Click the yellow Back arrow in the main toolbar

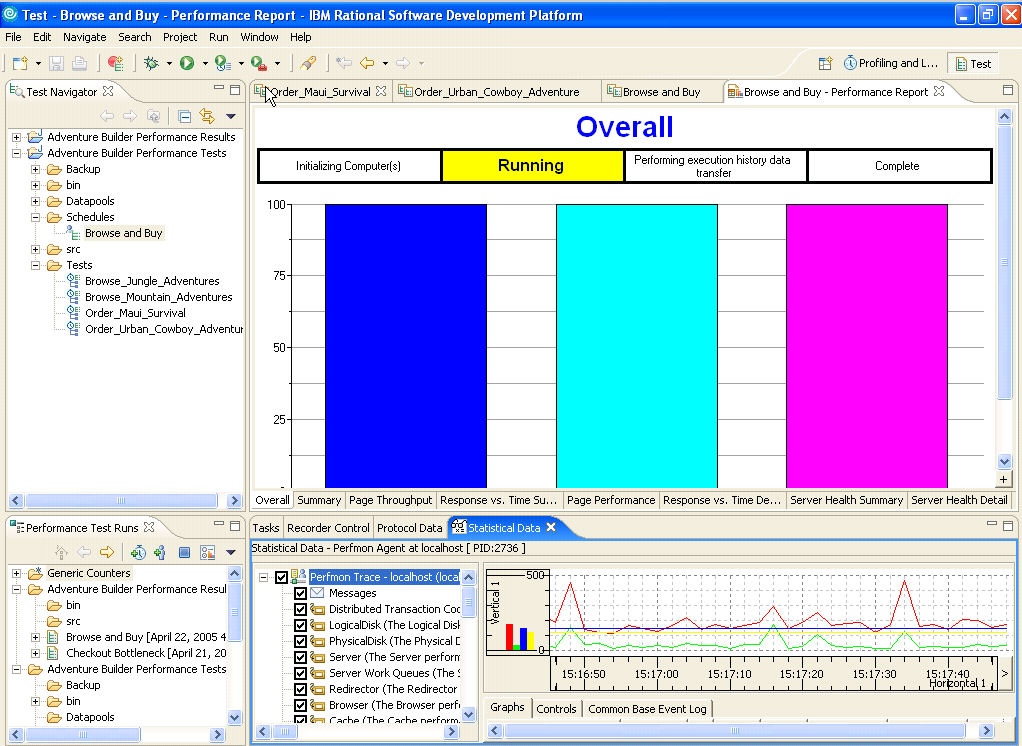point(368,63)
